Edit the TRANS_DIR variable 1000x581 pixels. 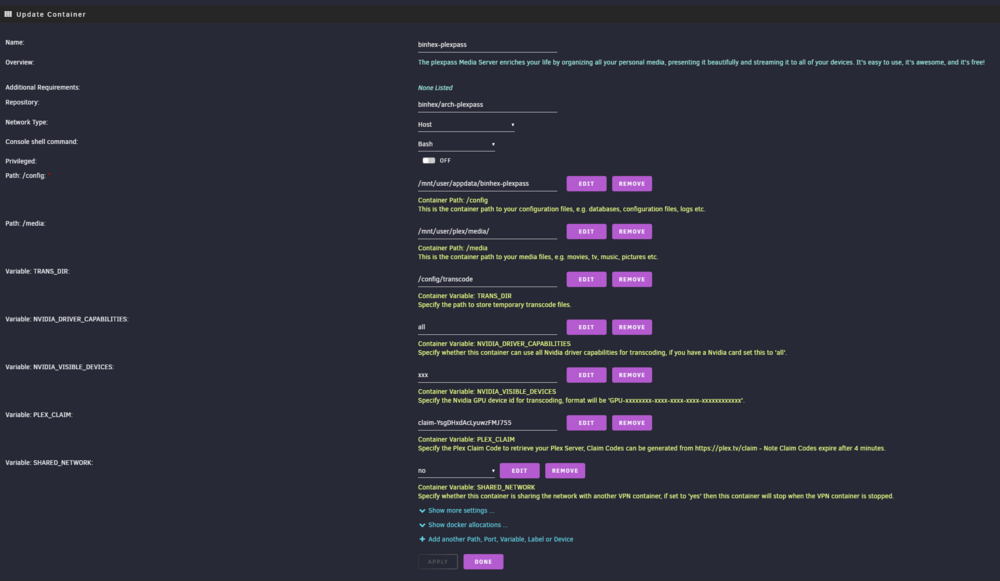(586, 279)
